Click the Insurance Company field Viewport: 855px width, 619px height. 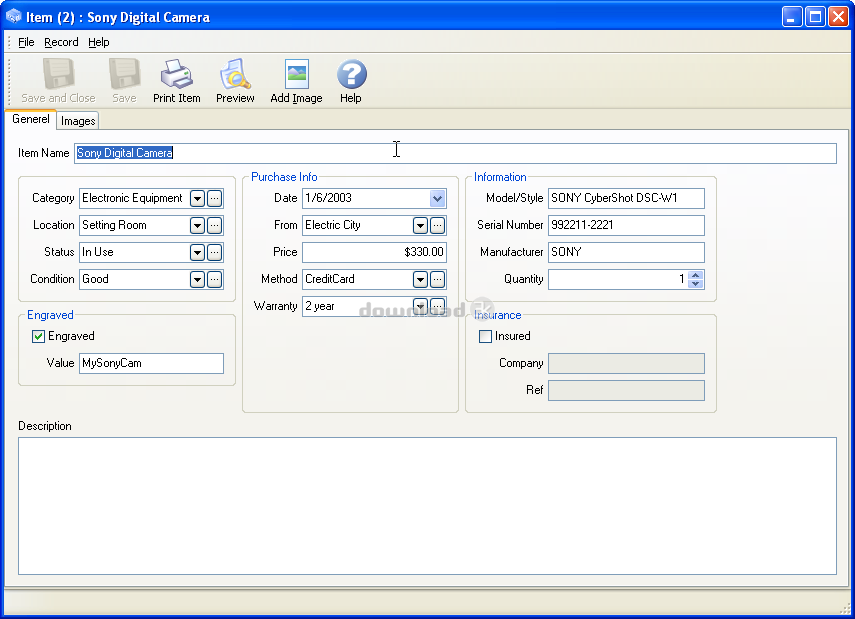(x=626, y=363)
